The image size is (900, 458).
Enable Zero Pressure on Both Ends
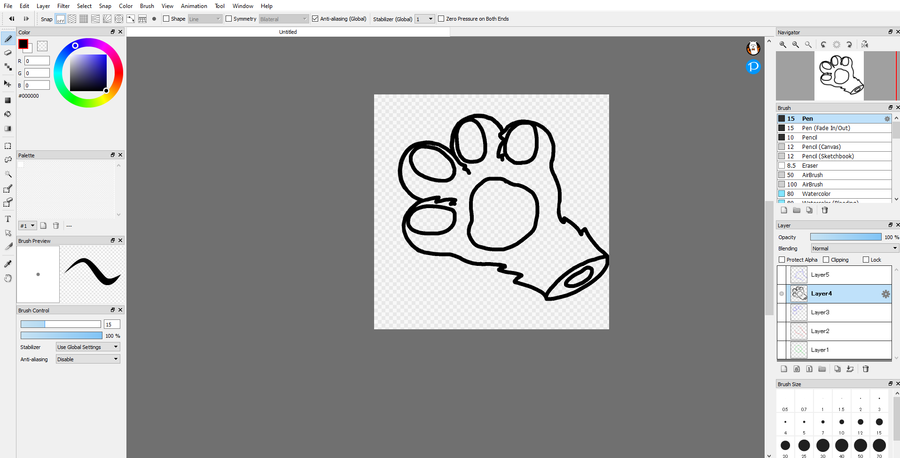point(441,19)
